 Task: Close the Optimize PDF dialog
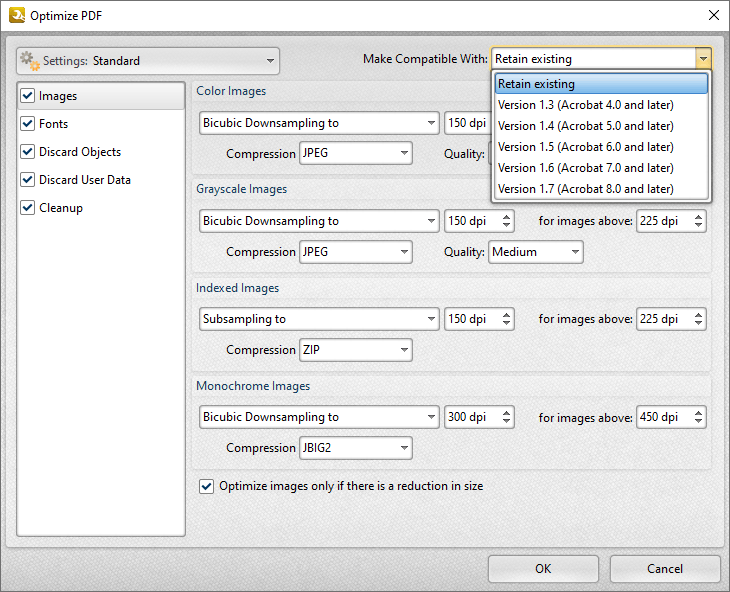coord(714,15)
